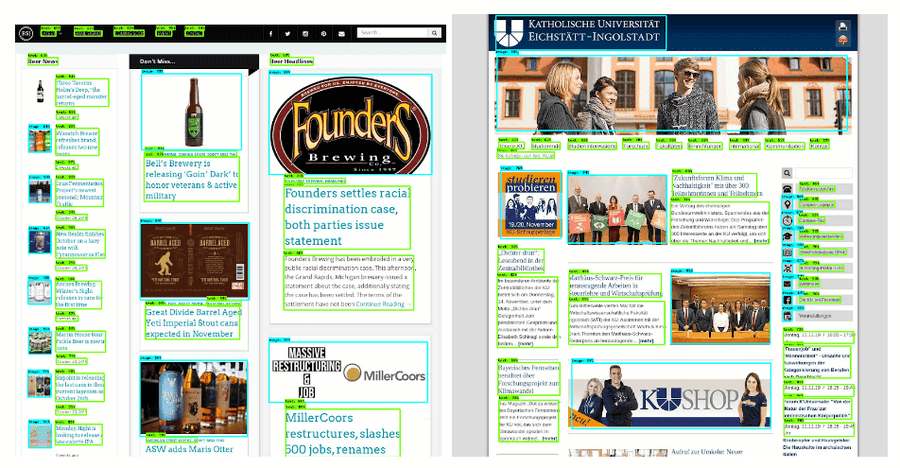
Task: Focus the Search field in the black header
Action: pos(393,33)
